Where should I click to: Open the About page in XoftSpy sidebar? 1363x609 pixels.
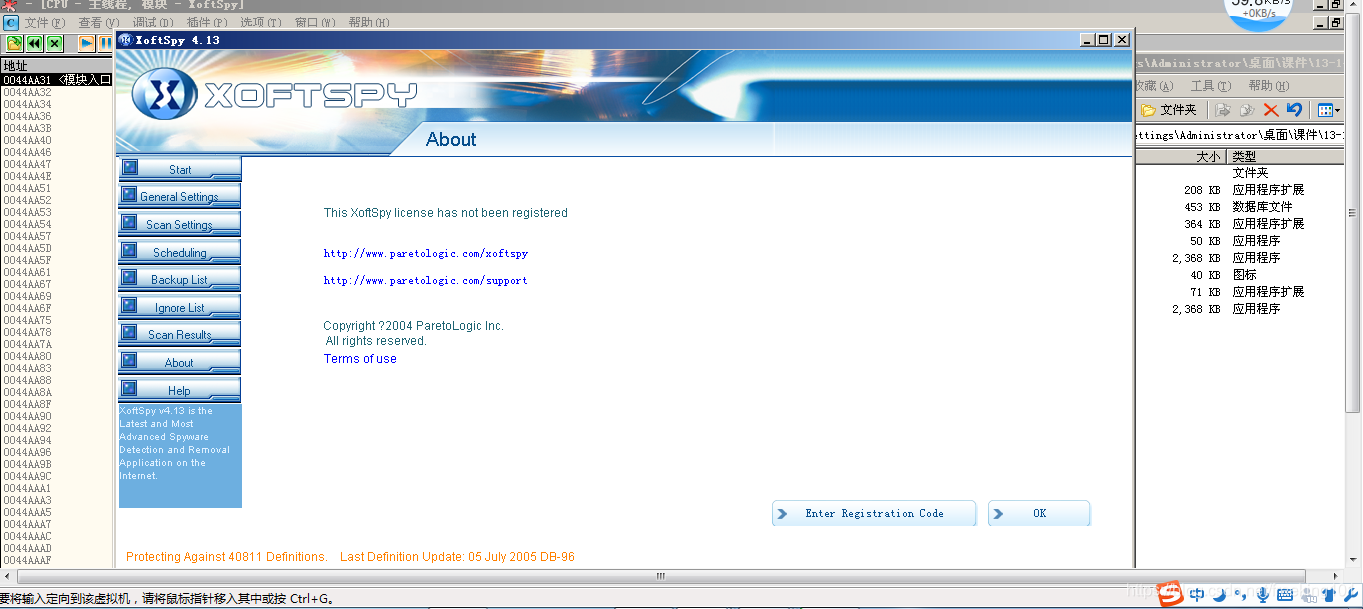[x=180, y=363]
